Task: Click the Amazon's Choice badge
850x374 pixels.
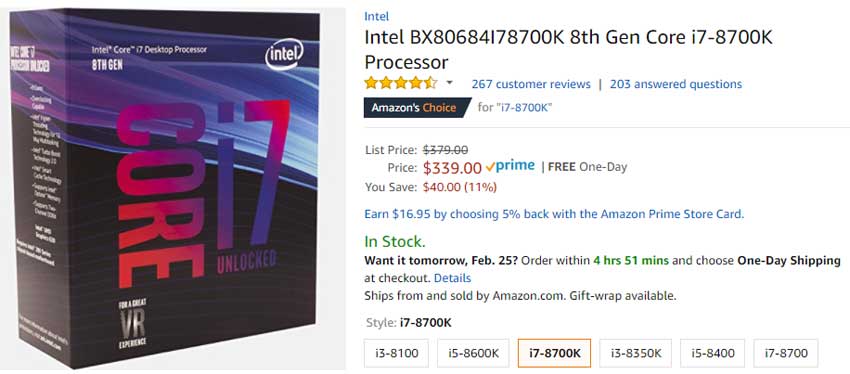Action: (x=414, y=107)
